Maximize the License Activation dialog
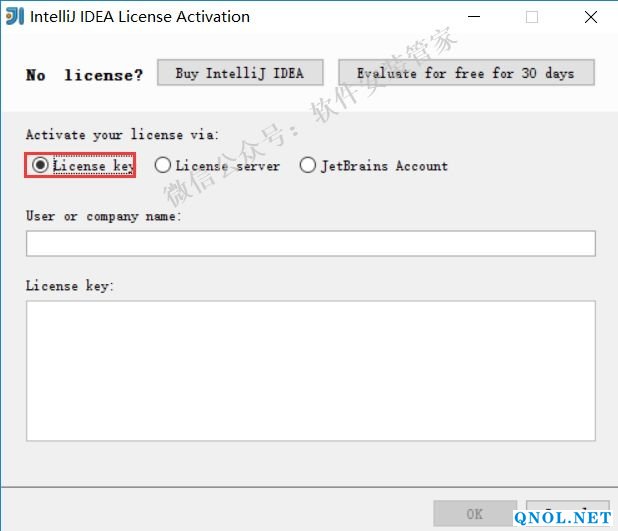 click(x=532, y=17)
